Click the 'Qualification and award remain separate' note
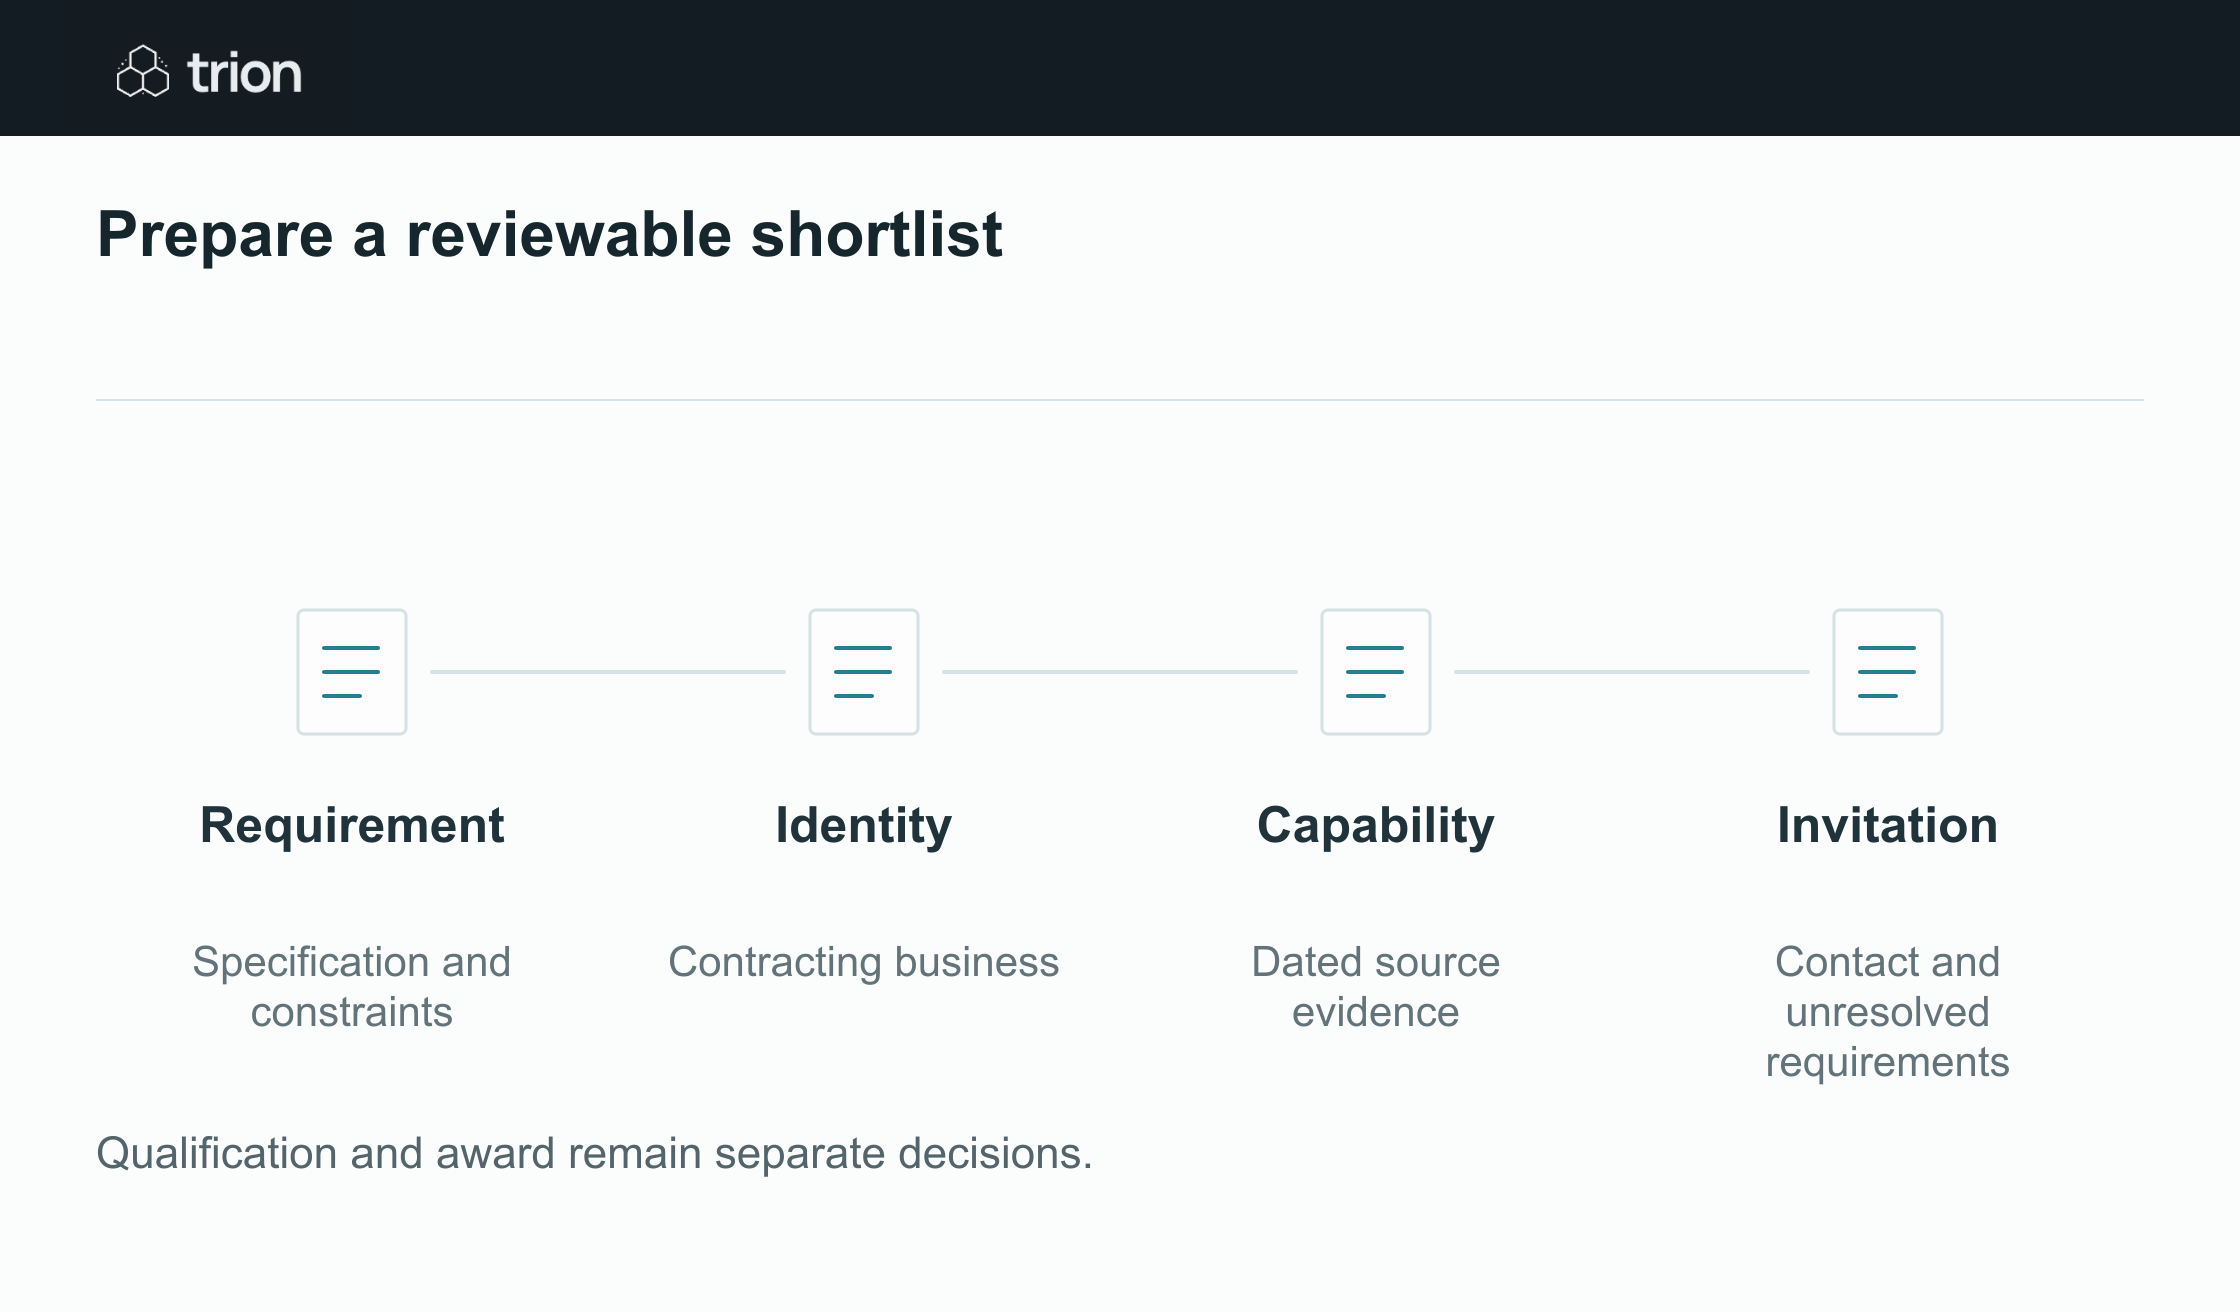Viewport: 2240px width, 1312px height. pyautogui.click(x=594, y=1154)
